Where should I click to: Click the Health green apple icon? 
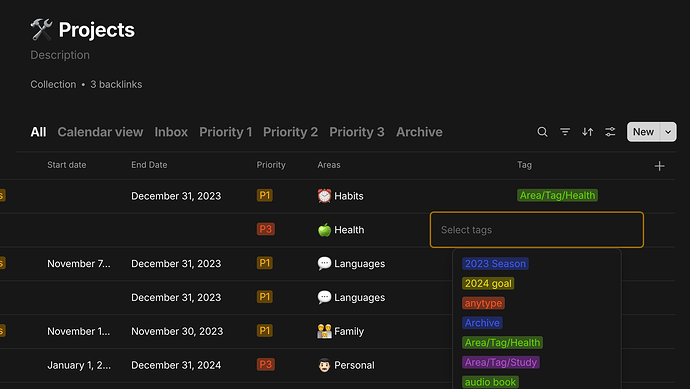pyautogui.click(x=324, y=229)
